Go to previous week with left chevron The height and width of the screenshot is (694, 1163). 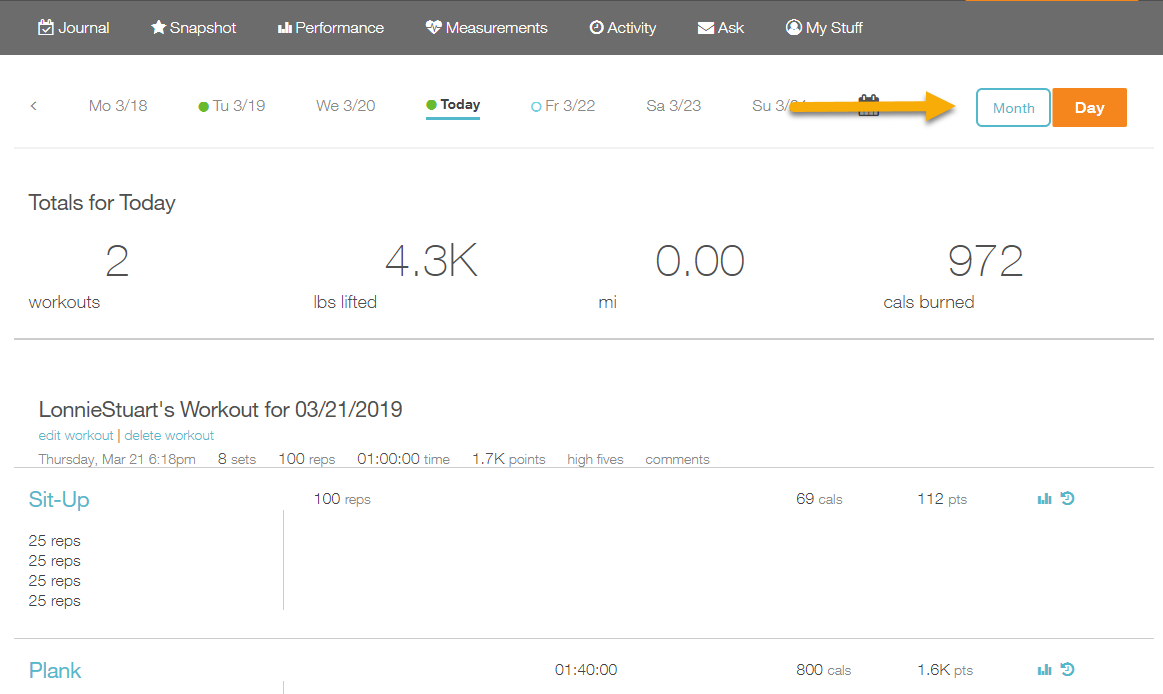tap(33, 106)
